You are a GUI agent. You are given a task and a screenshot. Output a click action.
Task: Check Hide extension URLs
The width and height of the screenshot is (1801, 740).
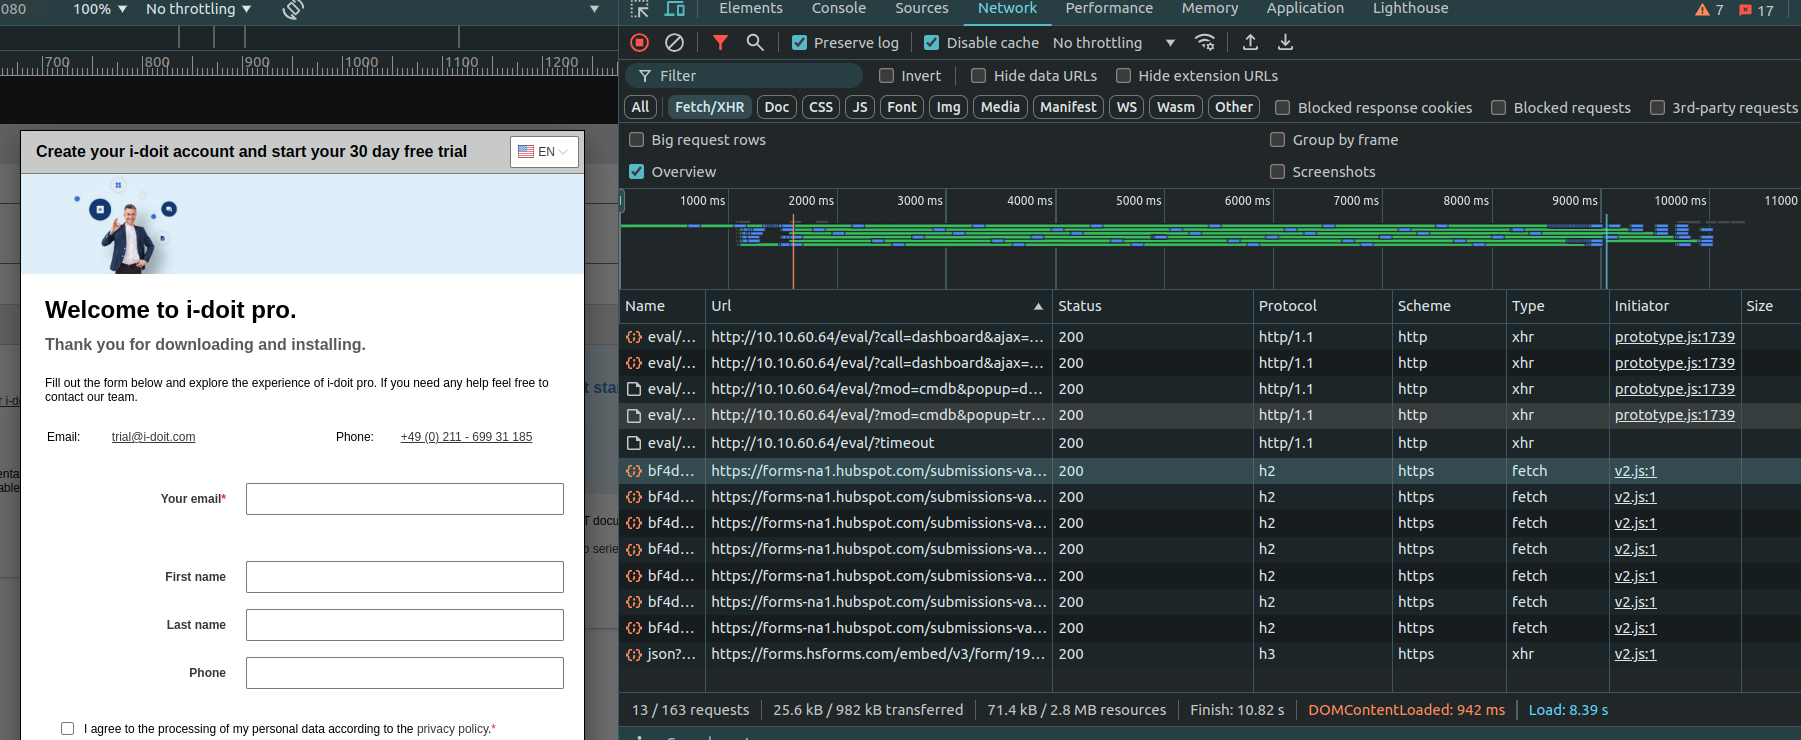click(1123, 76)
